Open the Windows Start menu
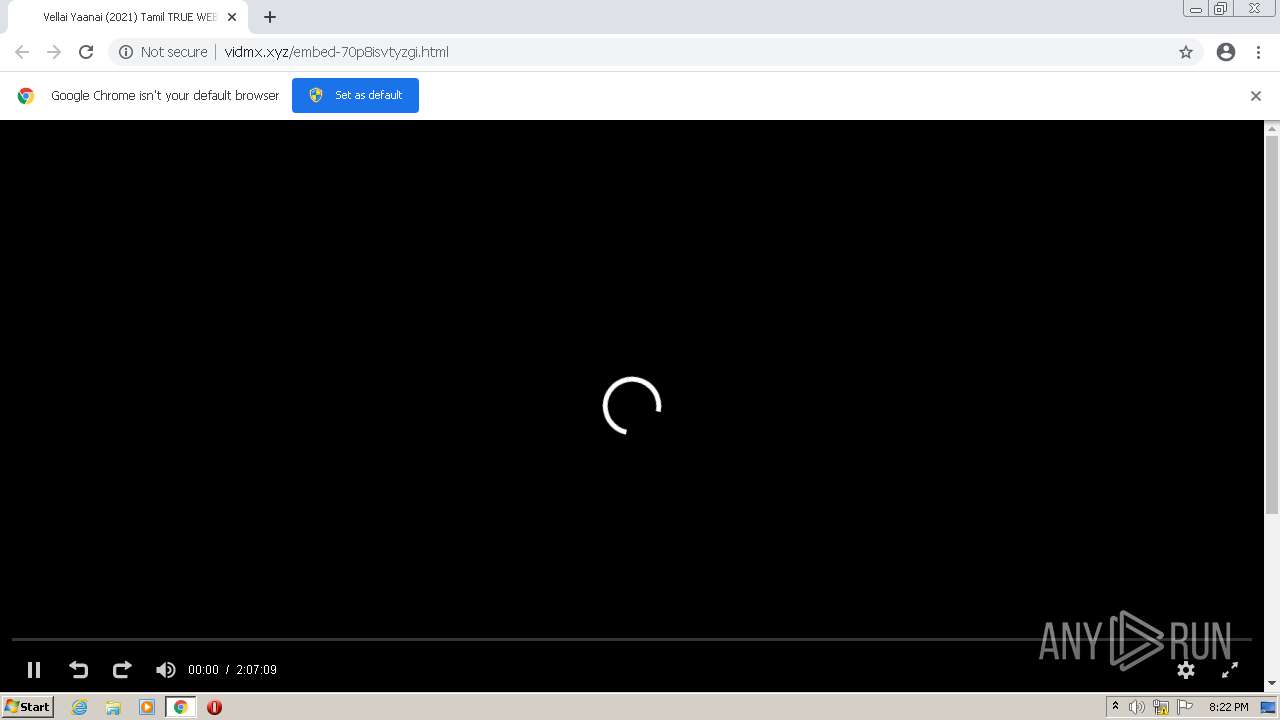The height and width of the screenshot is (720, 1280). point(27,707)
